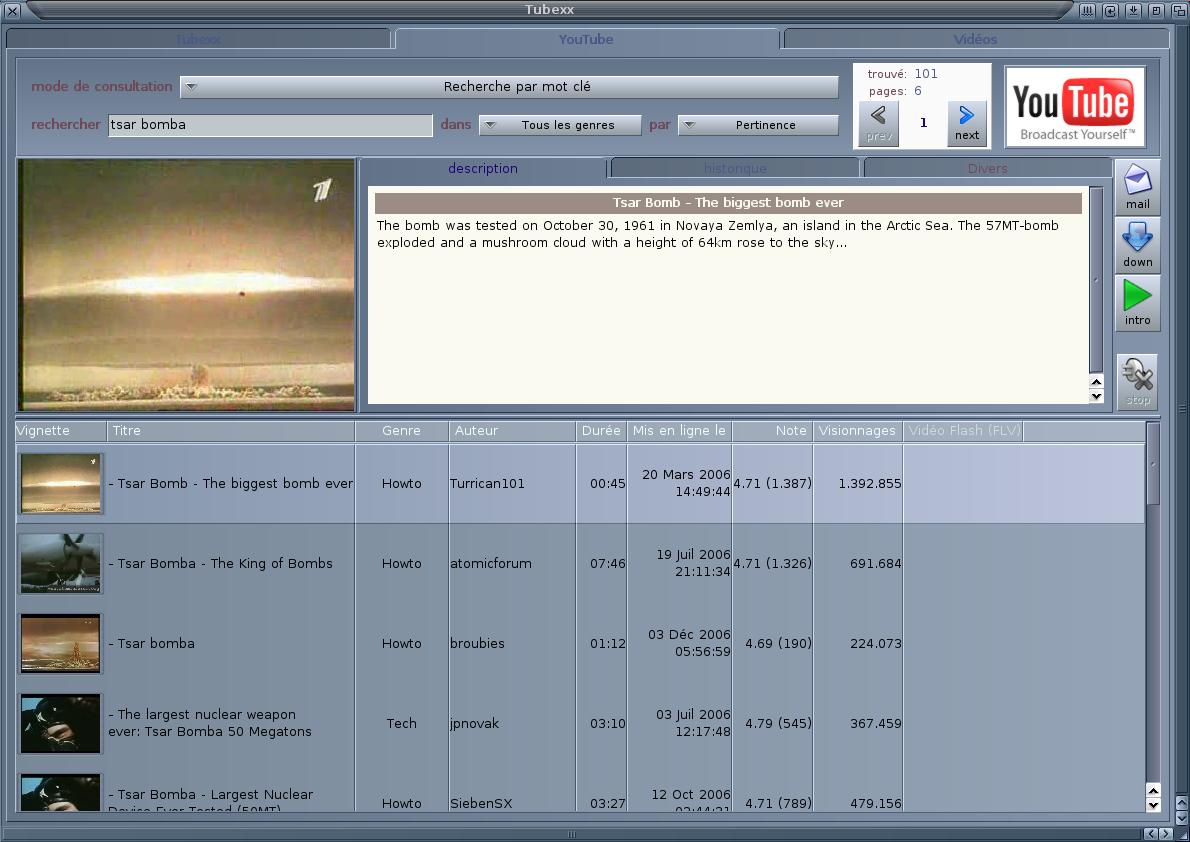The image size is (1190, 842).
Task: Sort by the Titre column header
Action: 231,430
